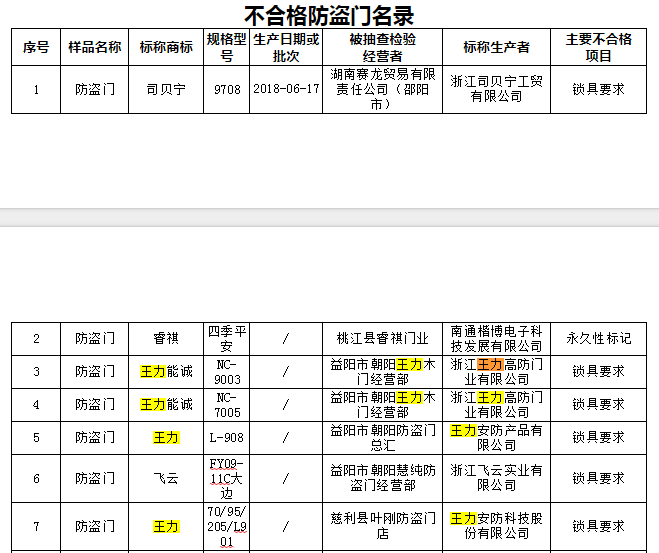Click the 王力安防科技股份有限公司 cell
This screenshot has height=553, width=659.
496,527
